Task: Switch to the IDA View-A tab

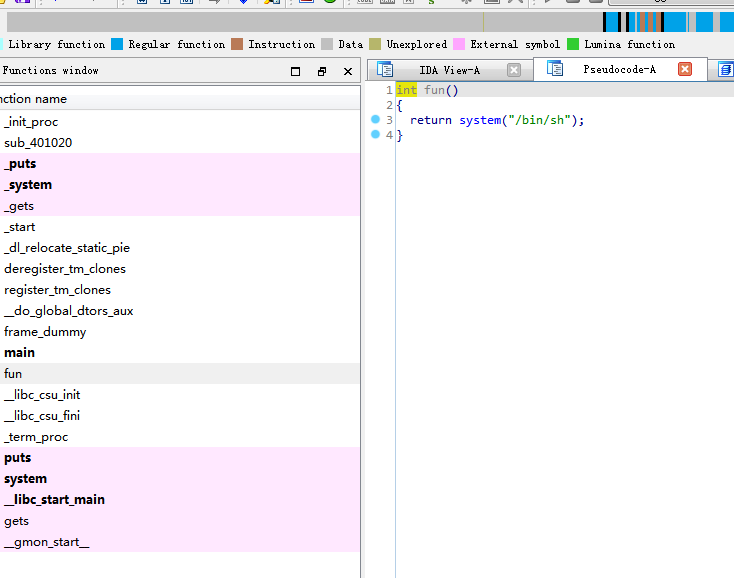Action: point(449,70)
